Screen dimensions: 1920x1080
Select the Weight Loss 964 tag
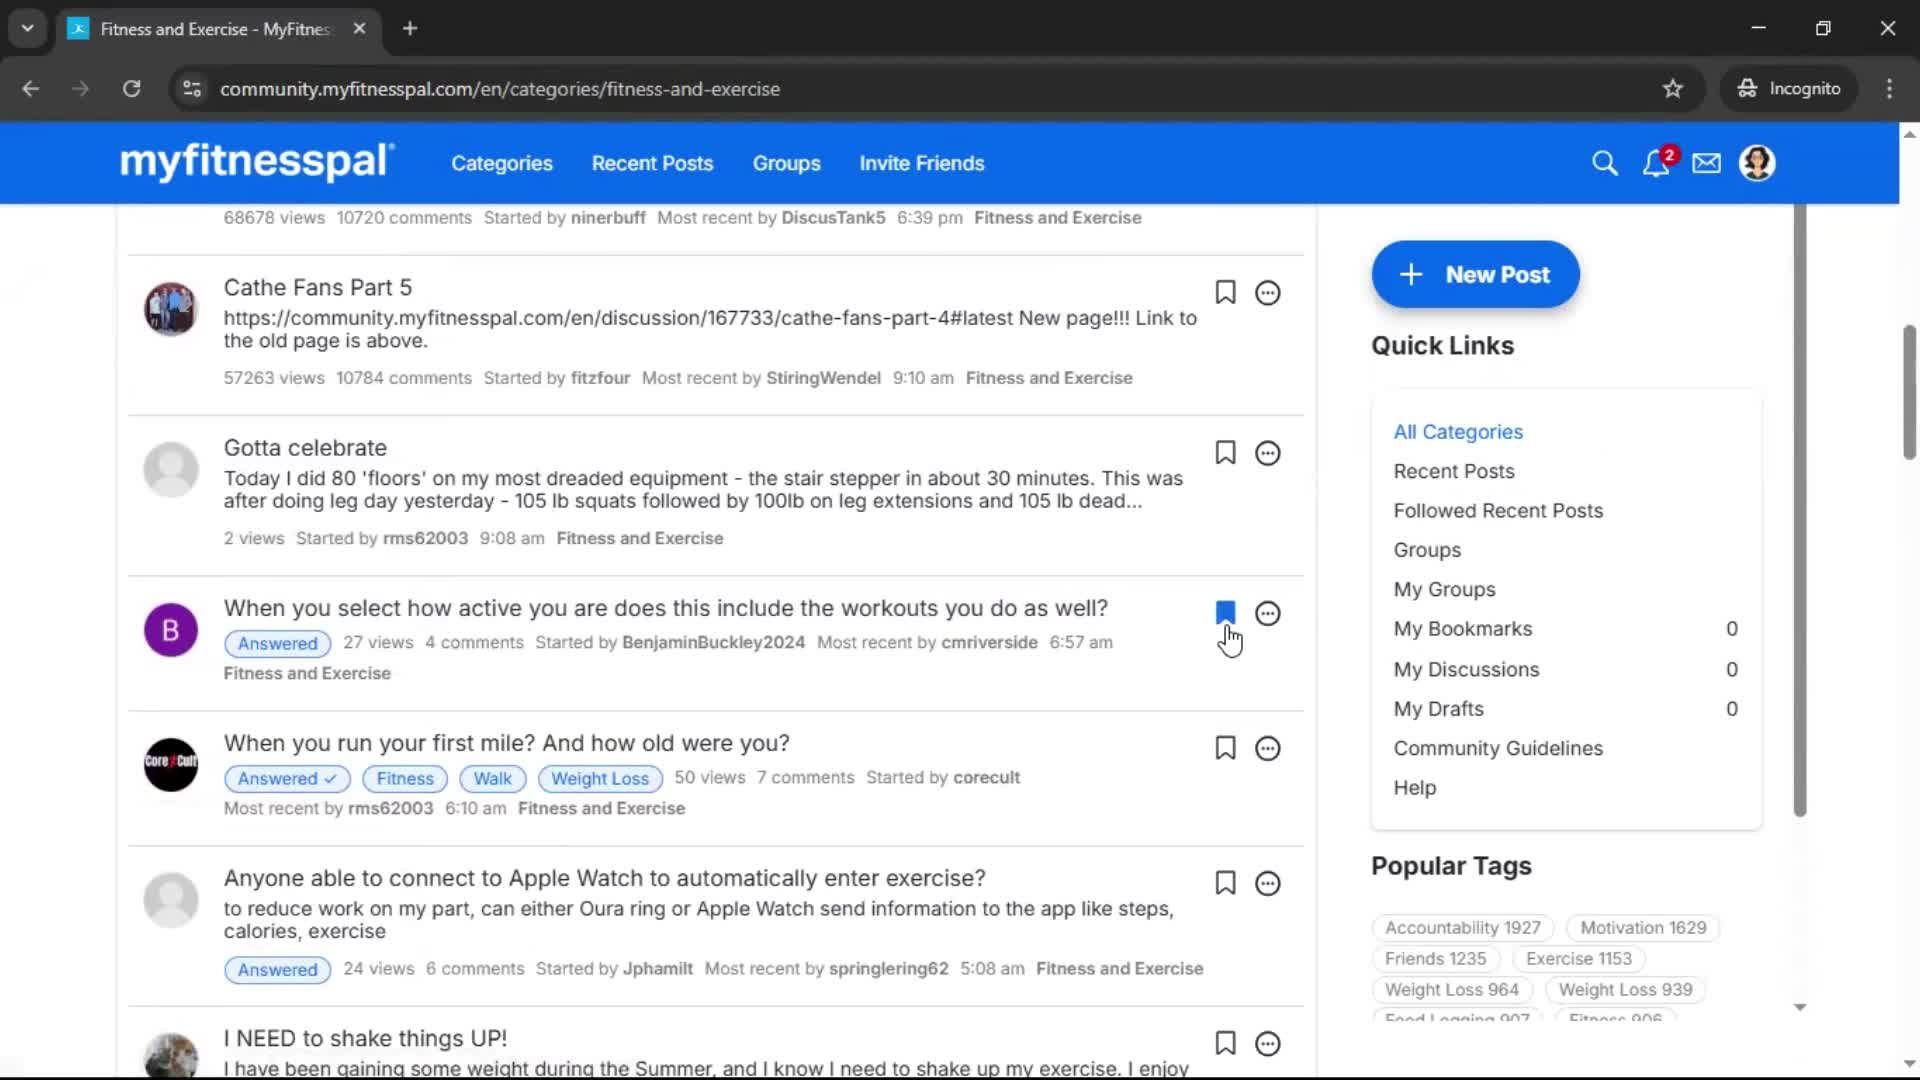1451,990
